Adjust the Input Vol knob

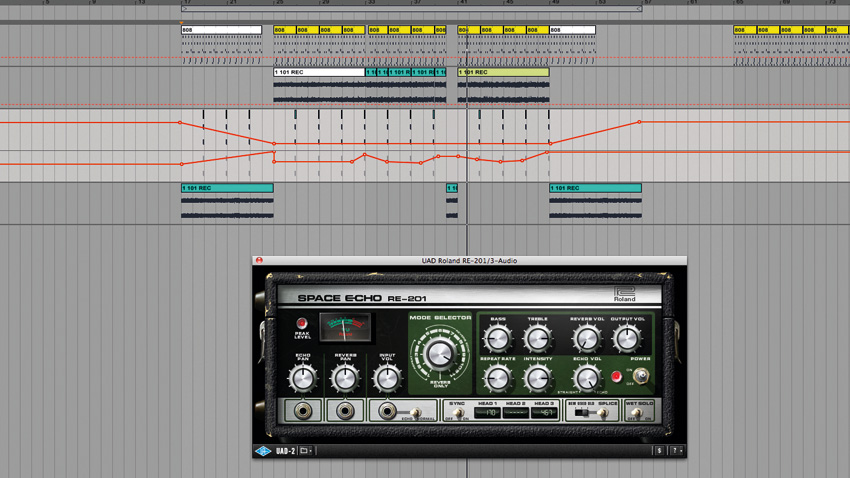387,378
